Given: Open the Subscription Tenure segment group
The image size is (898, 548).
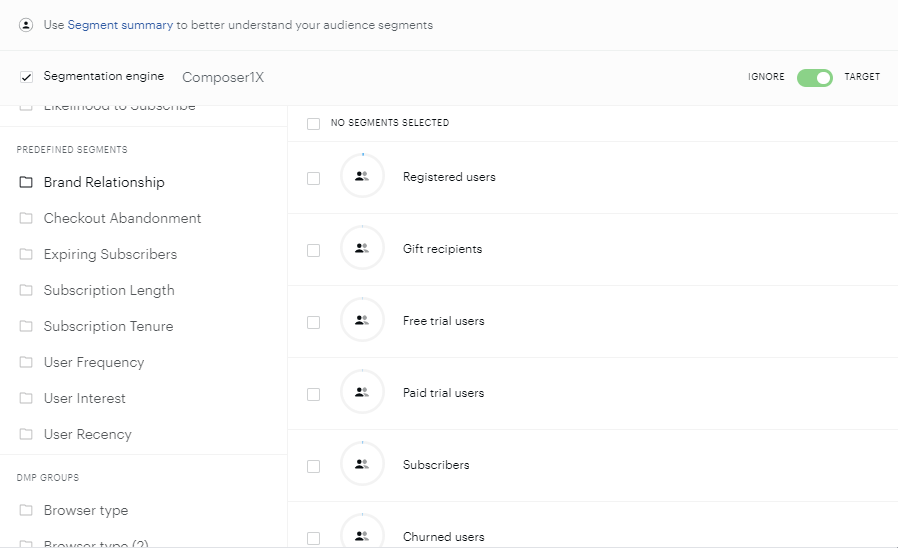Looking at the screenshot, I should coord(108,326).
